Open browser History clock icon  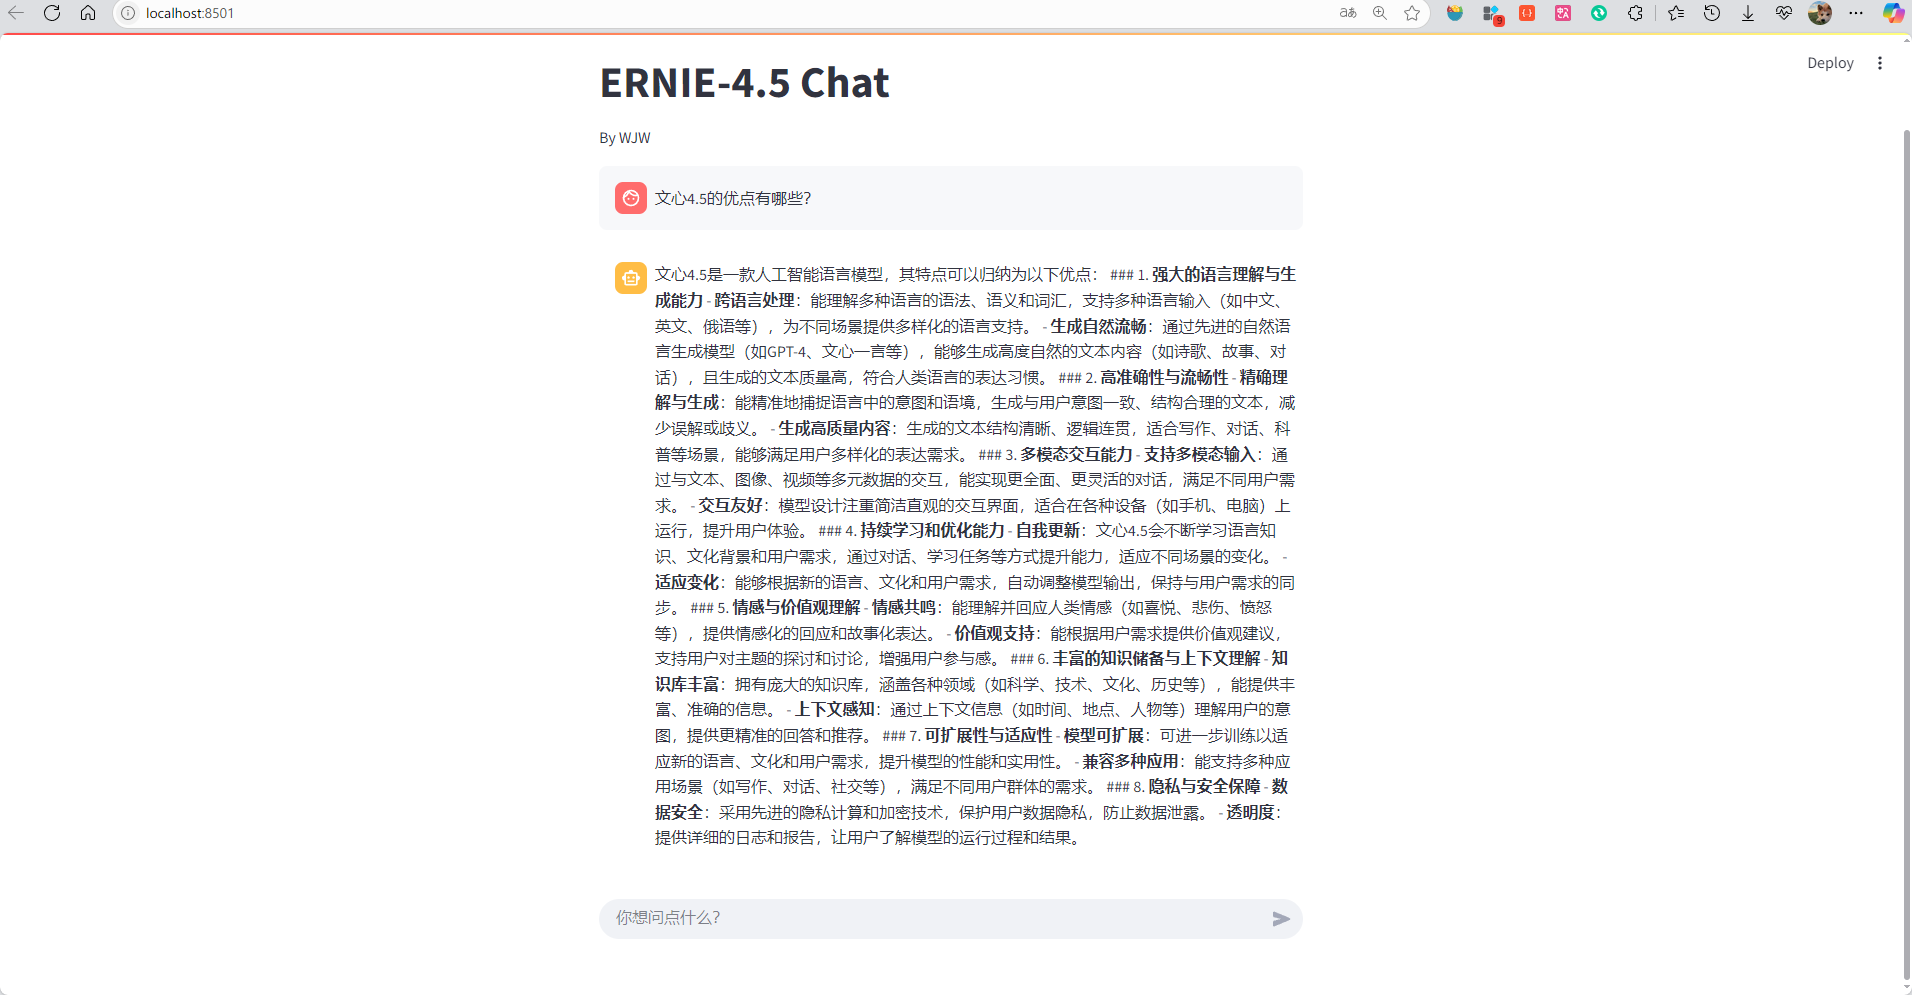coord(1712,13)
